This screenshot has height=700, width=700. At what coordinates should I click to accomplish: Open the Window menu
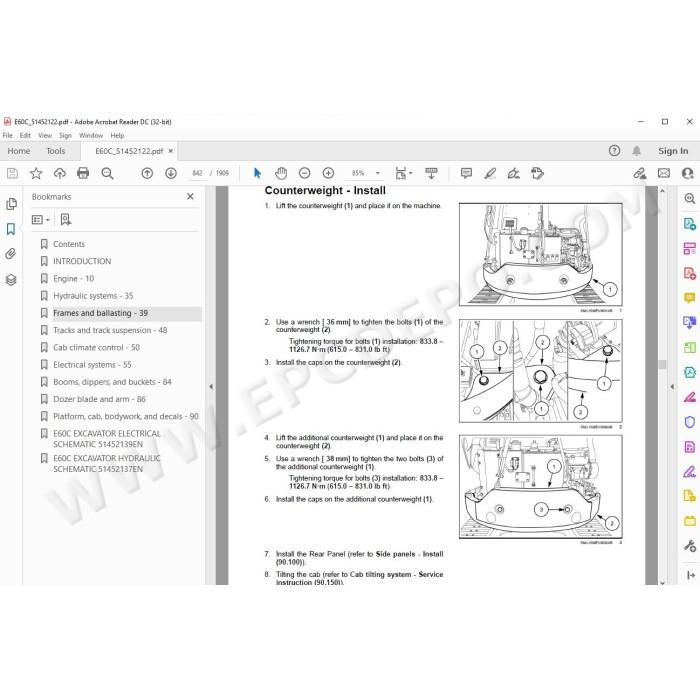click(x=91, y=135)
